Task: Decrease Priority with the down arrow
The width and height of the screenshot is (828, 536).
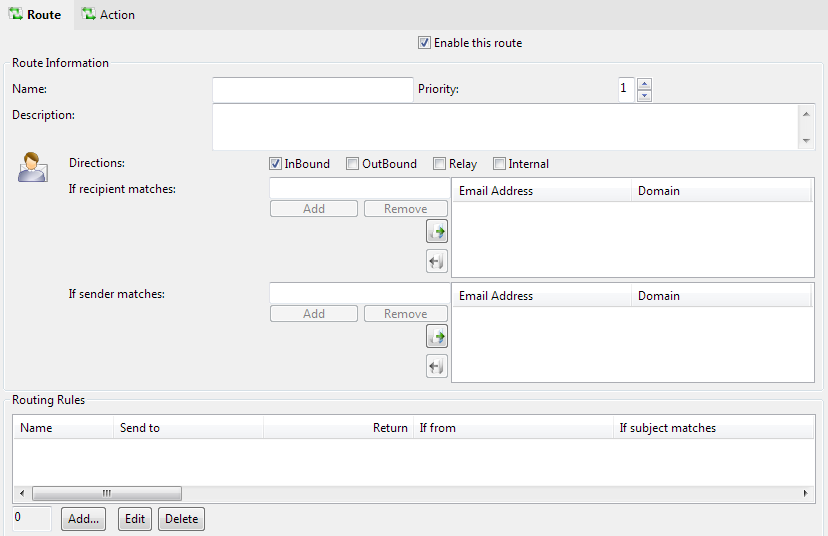Action: [644, 95]
